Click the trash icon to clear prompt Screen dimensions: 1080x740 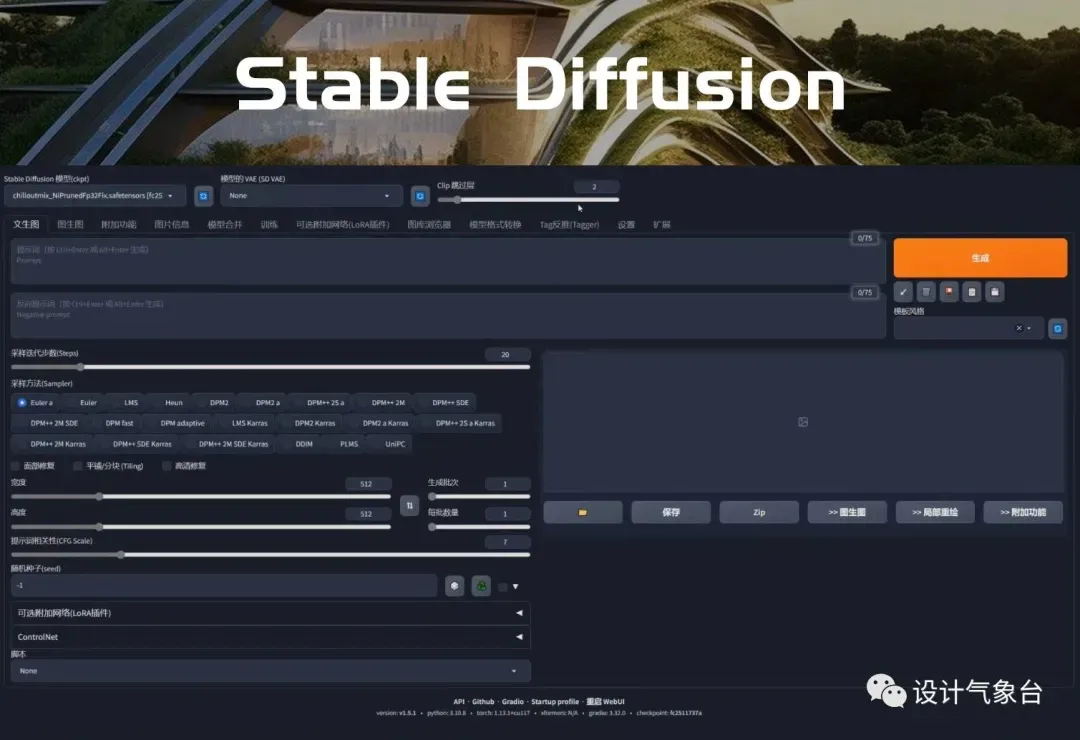pos(926,292)
